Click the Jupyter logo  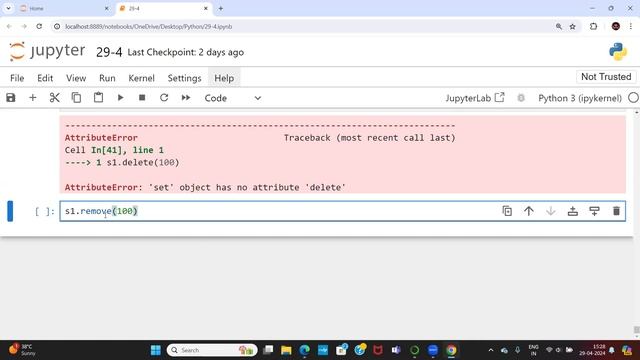[x=47, y=51]
